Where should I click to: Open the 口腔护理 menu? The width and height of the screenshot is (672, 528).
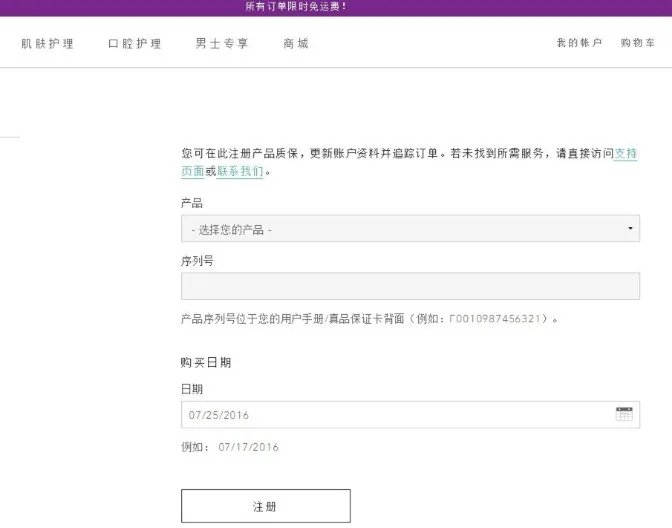click(135, 43)
